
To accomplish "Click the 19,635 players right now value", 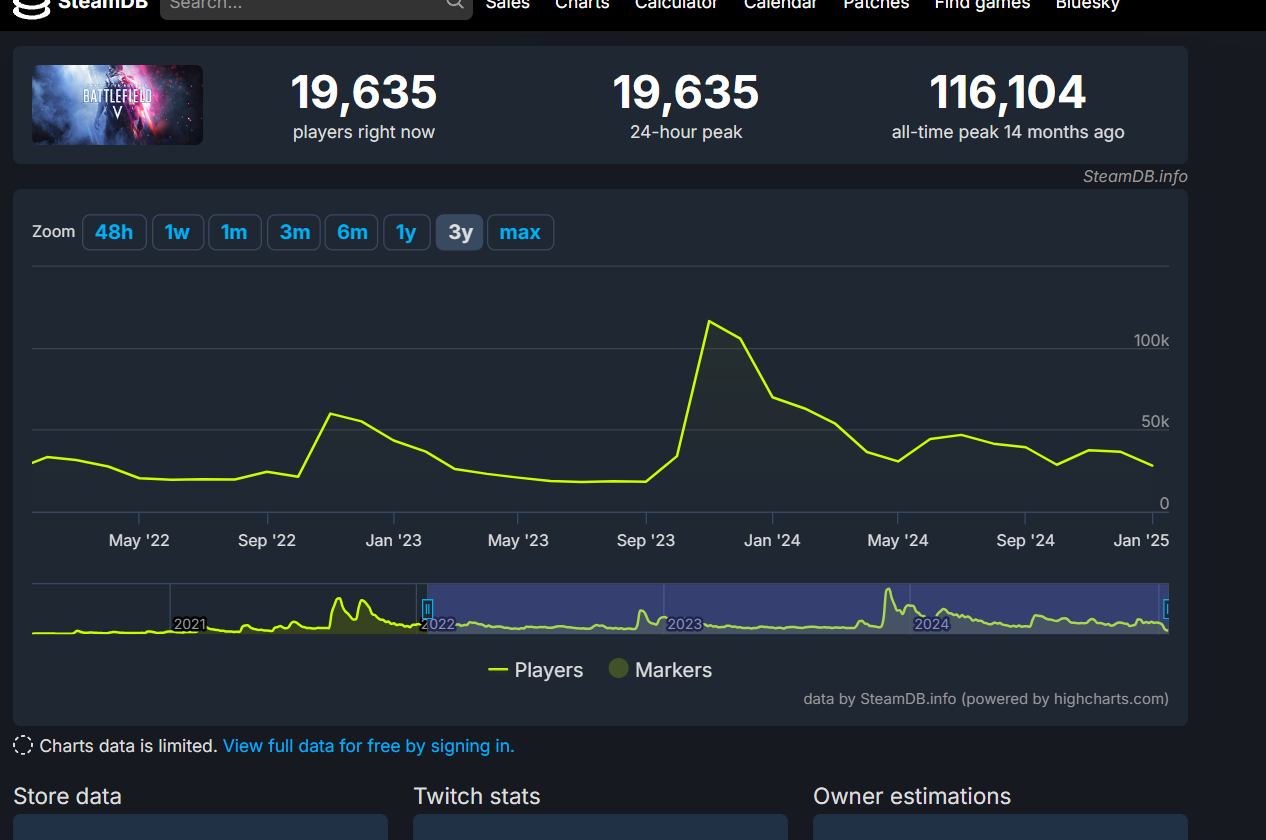I will (x=364, y=92).
